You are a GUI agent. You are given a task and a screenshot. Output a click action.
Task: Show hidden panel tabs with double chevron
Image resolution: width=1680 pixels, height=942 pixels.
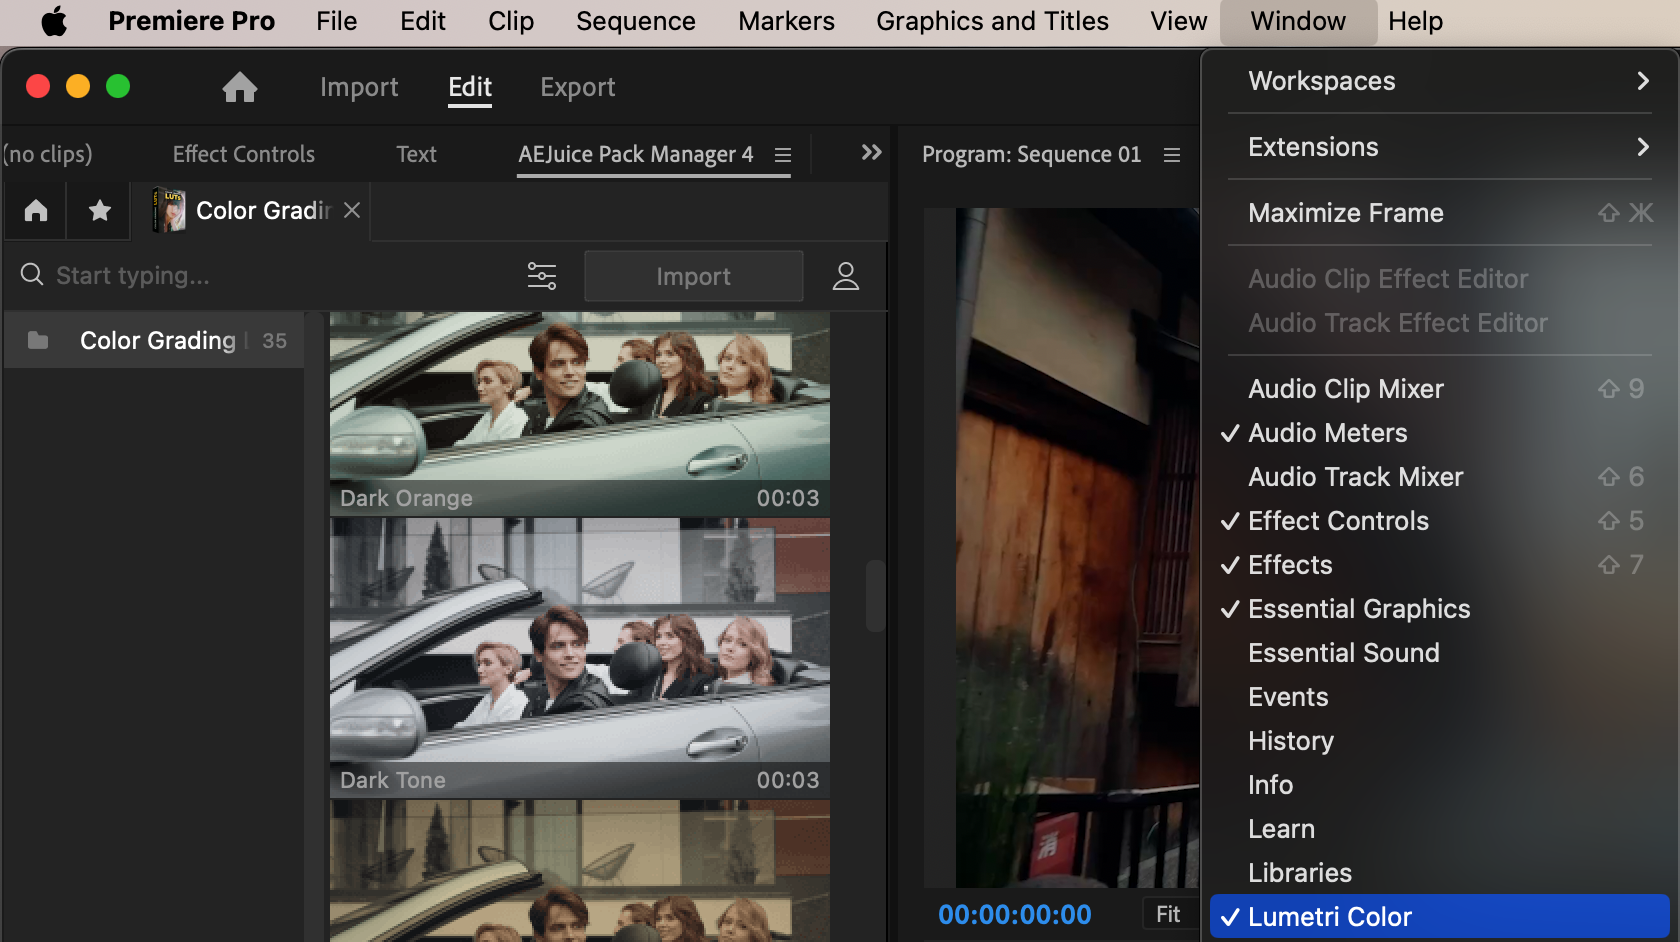click(x=871, y=152)
